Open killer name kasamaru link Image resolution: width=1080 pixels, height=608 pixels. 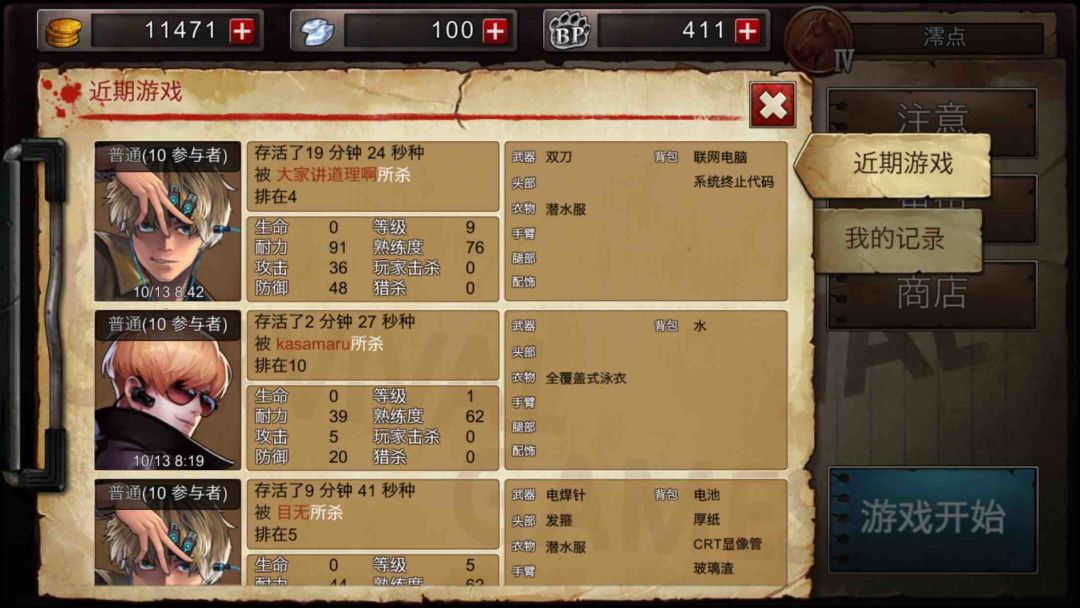pos(313,344)
